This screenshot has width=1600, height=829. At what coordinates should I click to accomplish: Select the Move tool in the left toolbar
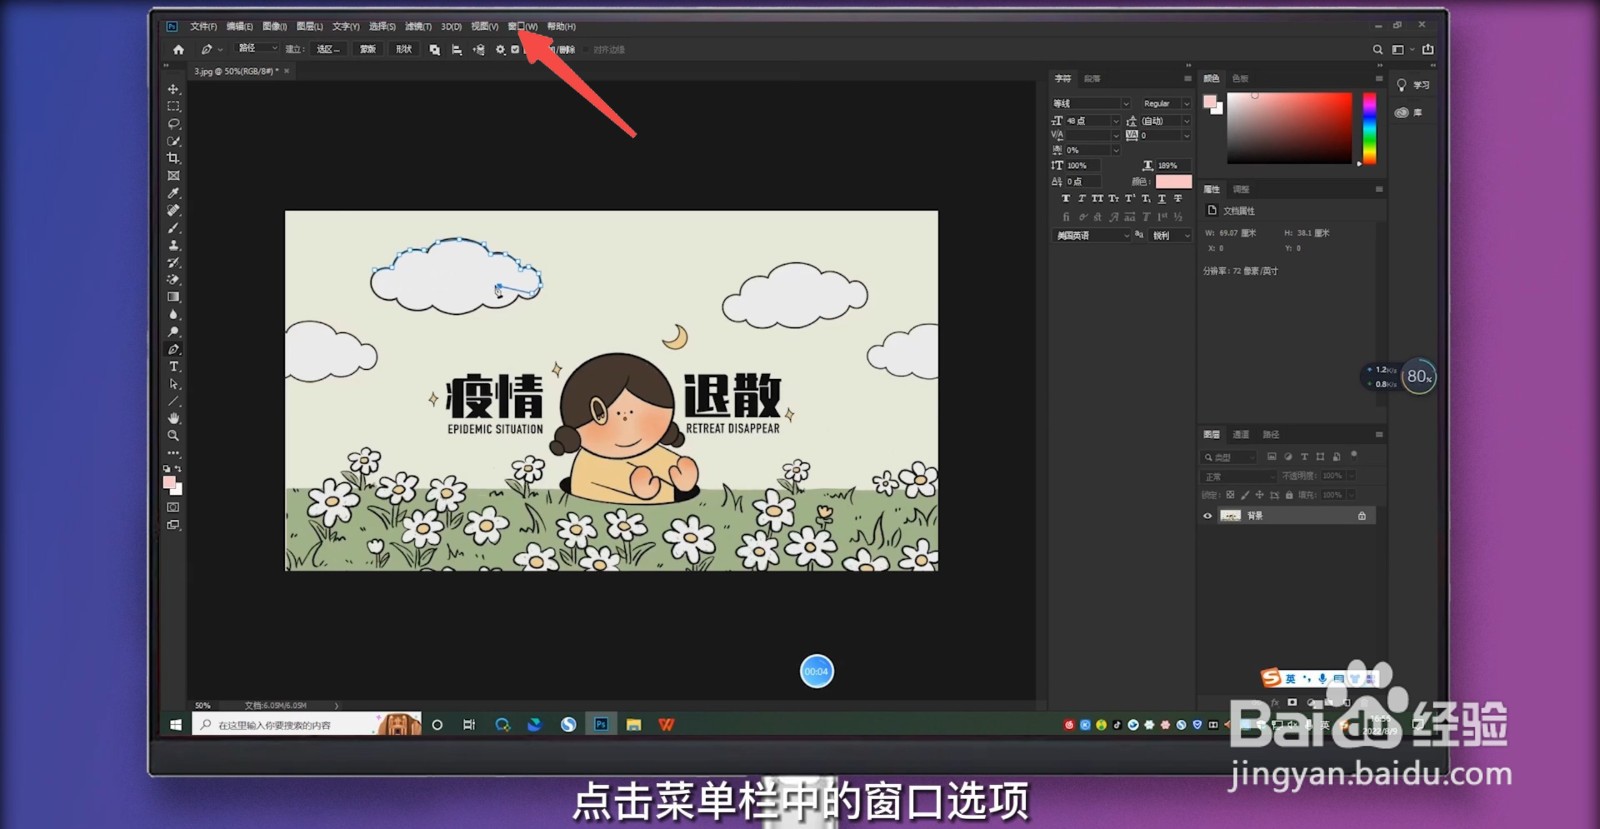173,89
